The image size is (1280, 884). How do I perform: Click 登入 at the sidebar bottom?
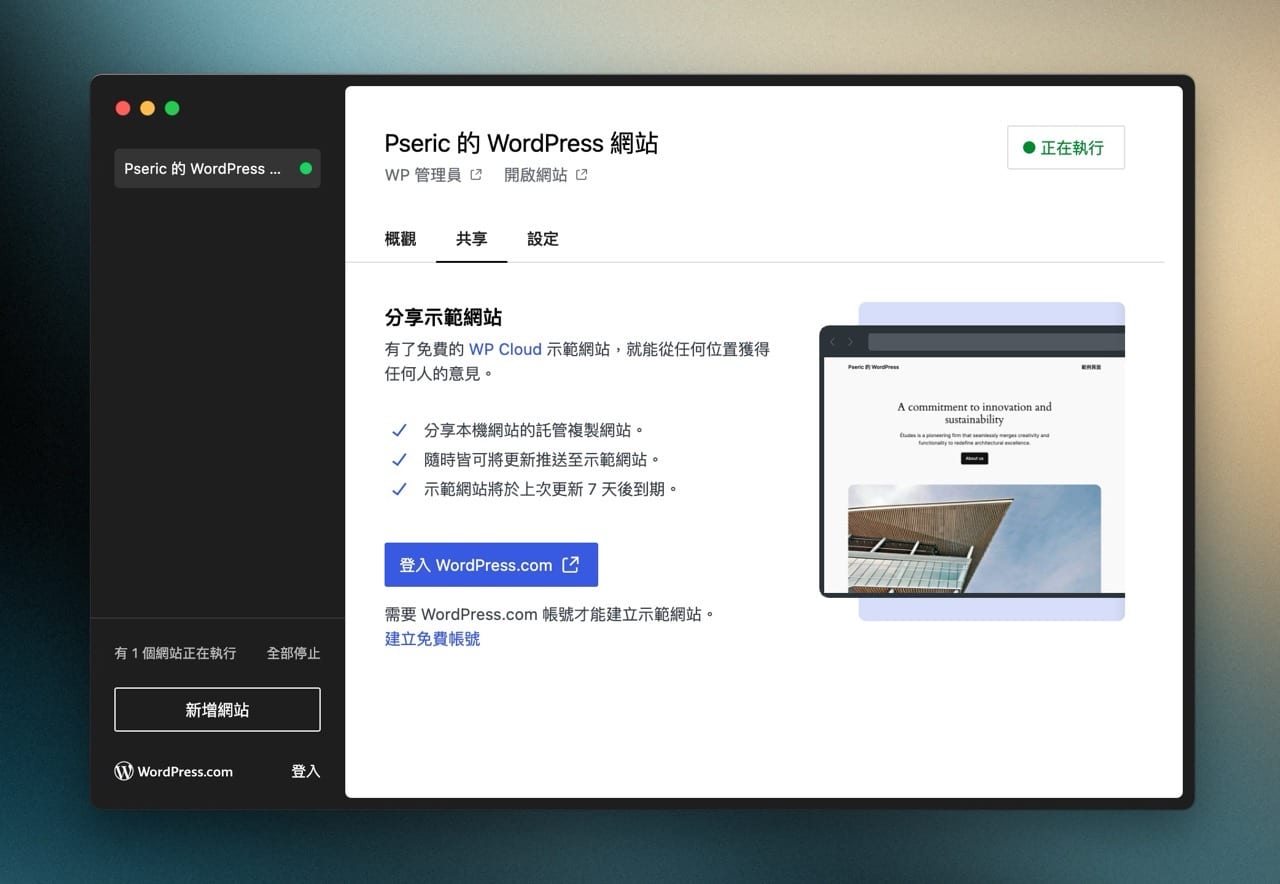pyautogui.click(x=305, y=771)
